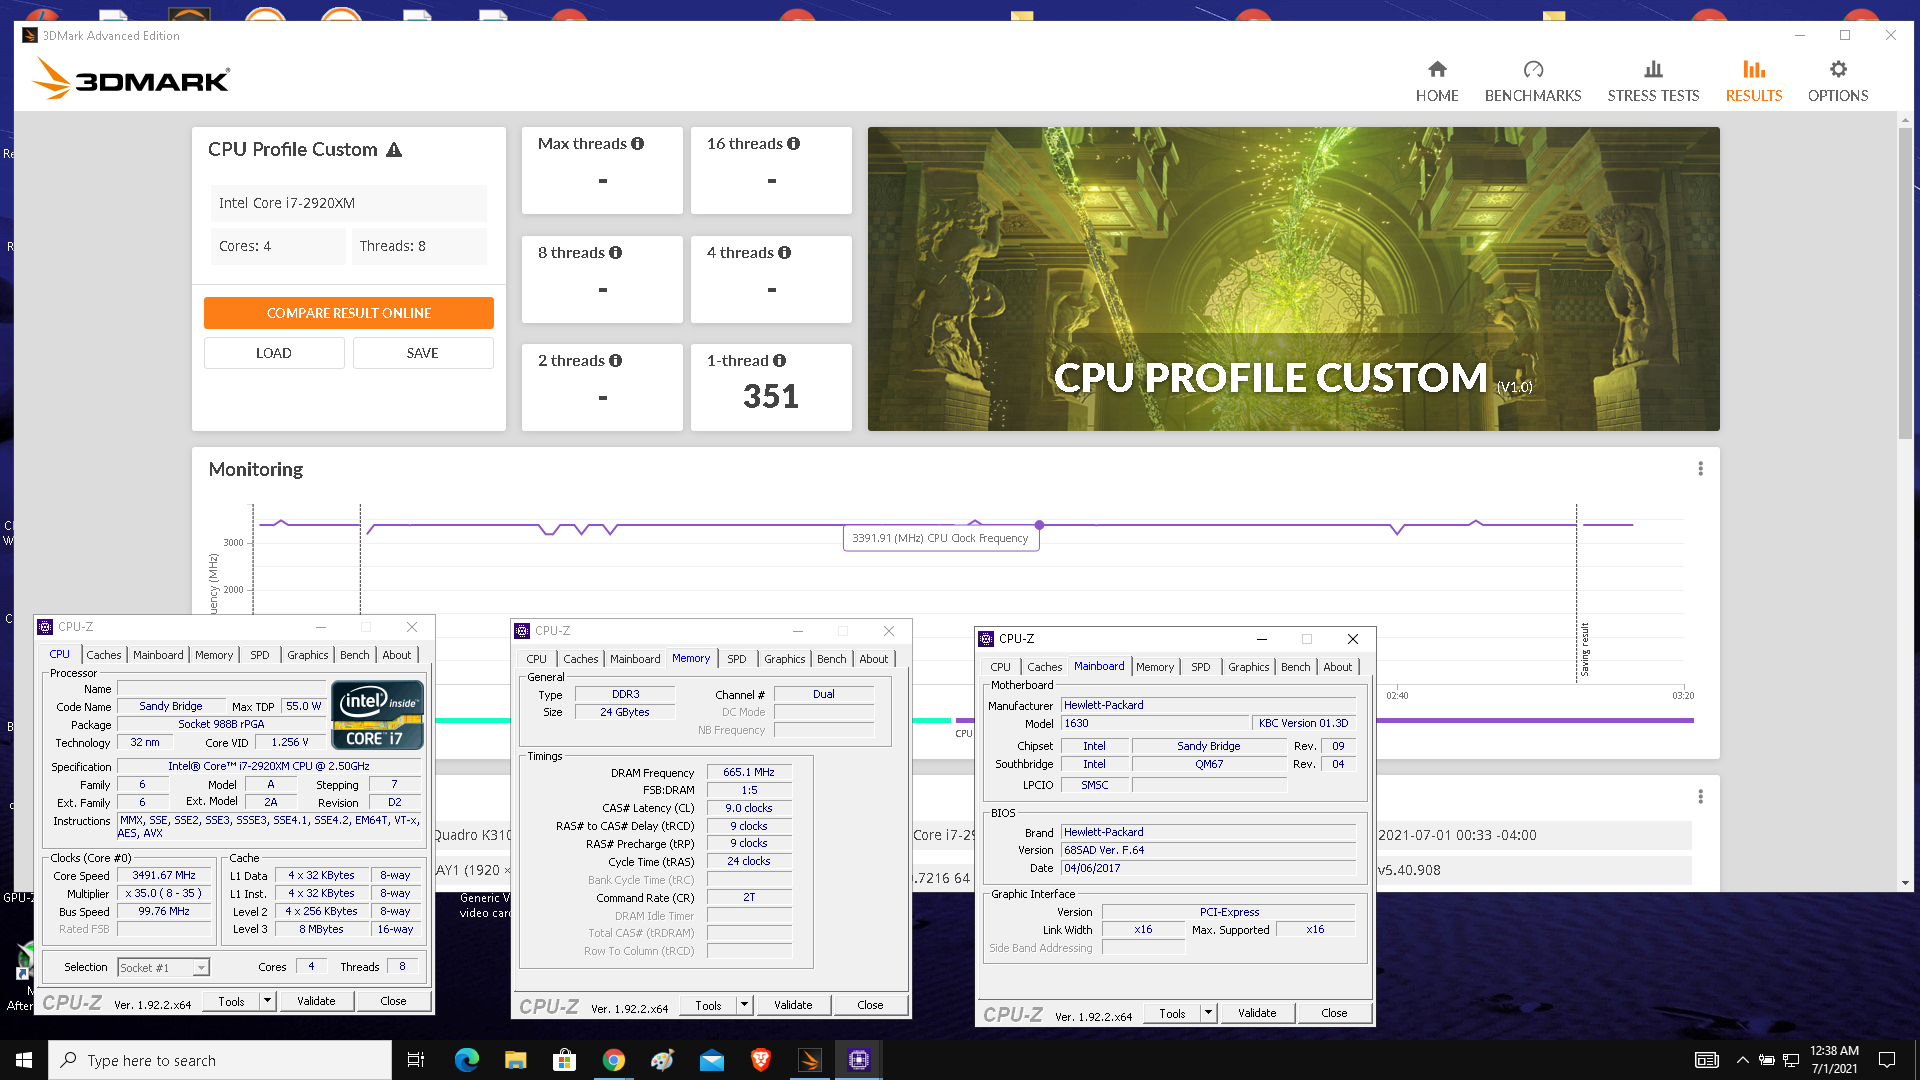Click the SAVE button
Image resolution: width=1920 pixels, height=1080 pixels.
click(x=423, y=353)
